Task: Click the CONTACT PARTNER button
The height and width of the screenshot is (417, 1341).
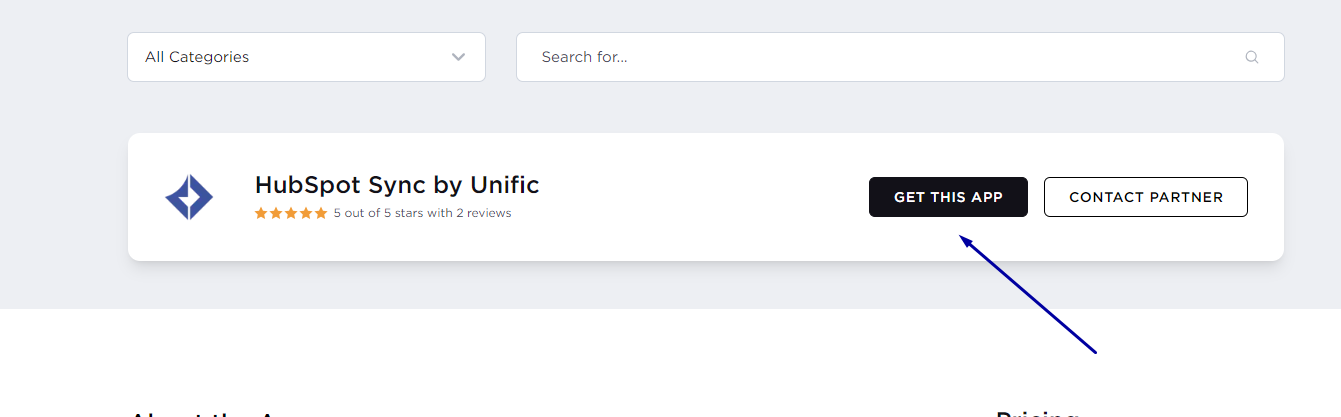Action: click(x=1146, y=197)
